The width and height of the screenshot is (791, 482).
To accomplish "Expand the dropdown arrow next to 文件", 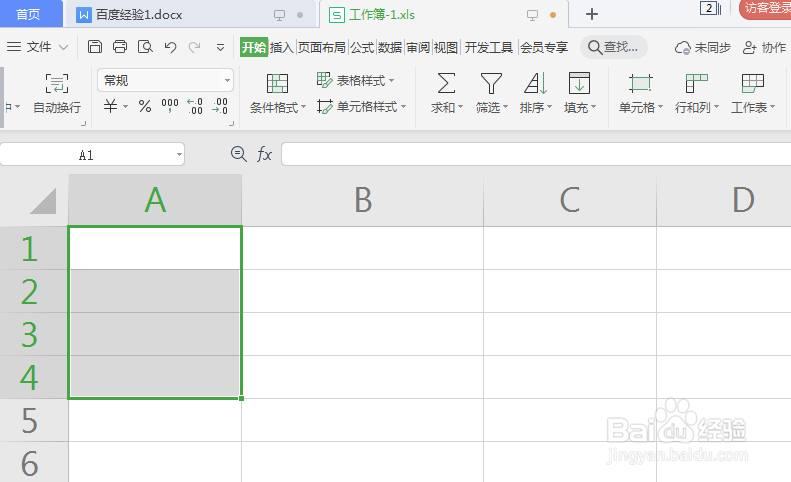I will tap(64, 47).
